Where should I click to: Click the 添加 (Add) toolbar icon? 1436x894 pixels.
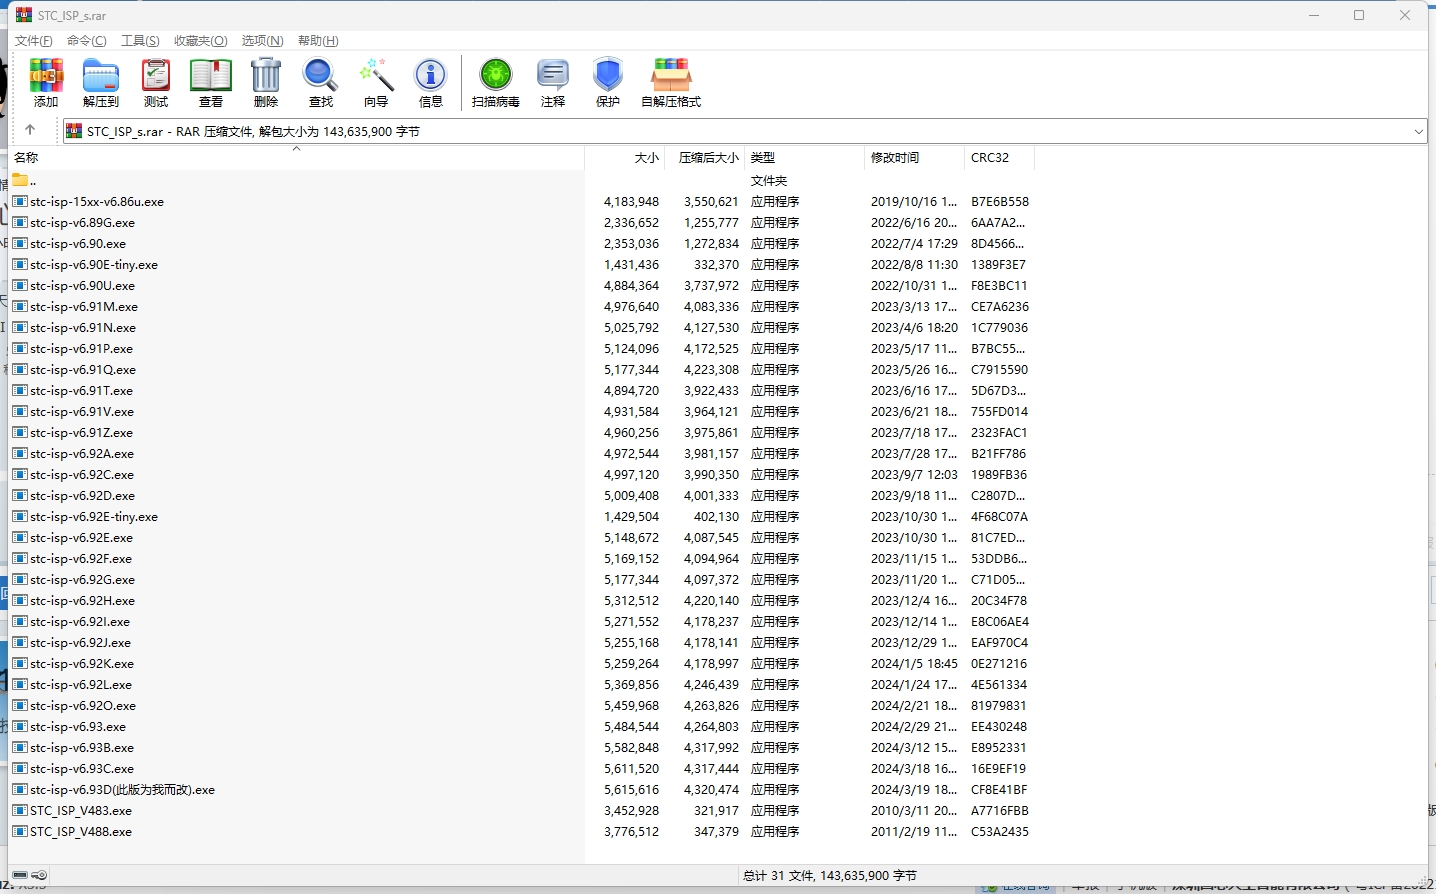(46, 76)
